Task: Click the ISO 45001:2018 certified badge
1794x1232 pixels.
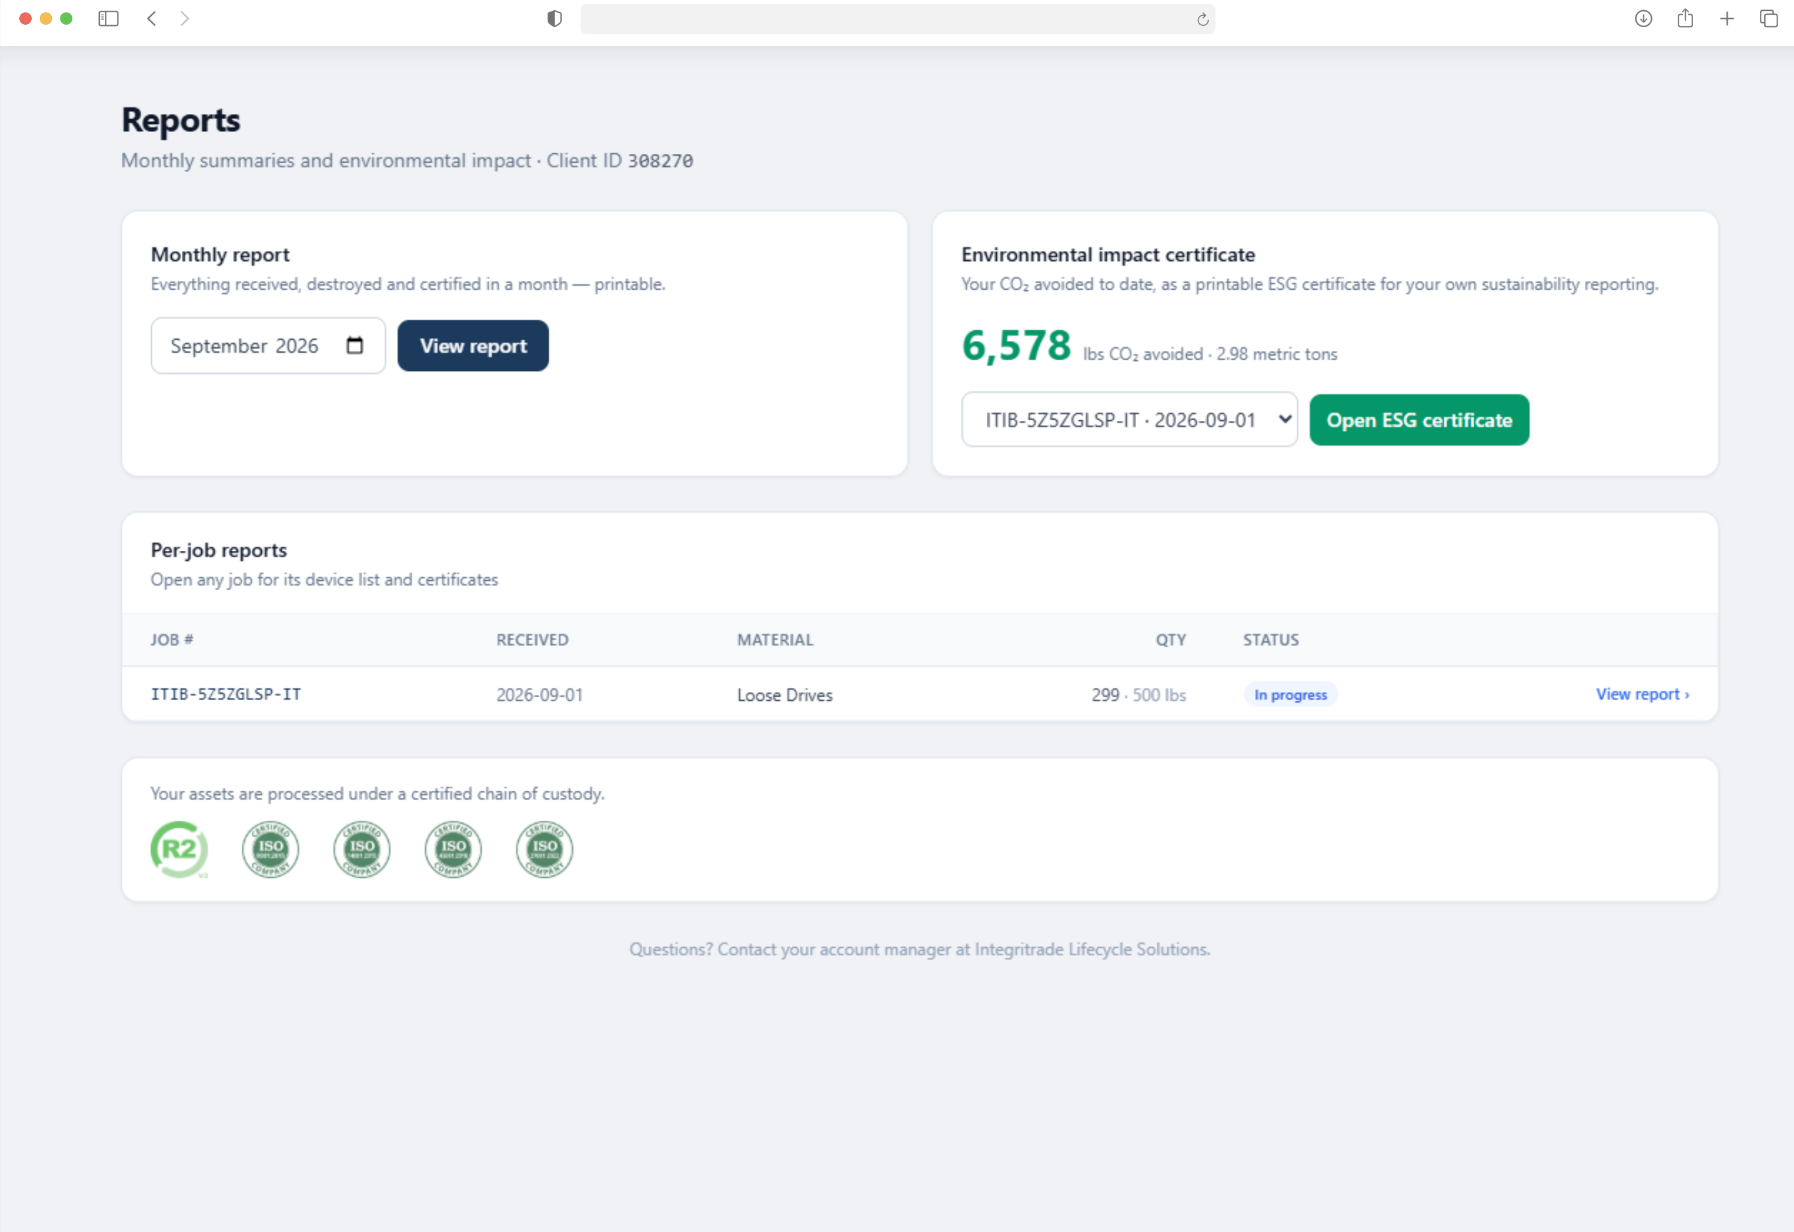Action: [x=453, y=850]
